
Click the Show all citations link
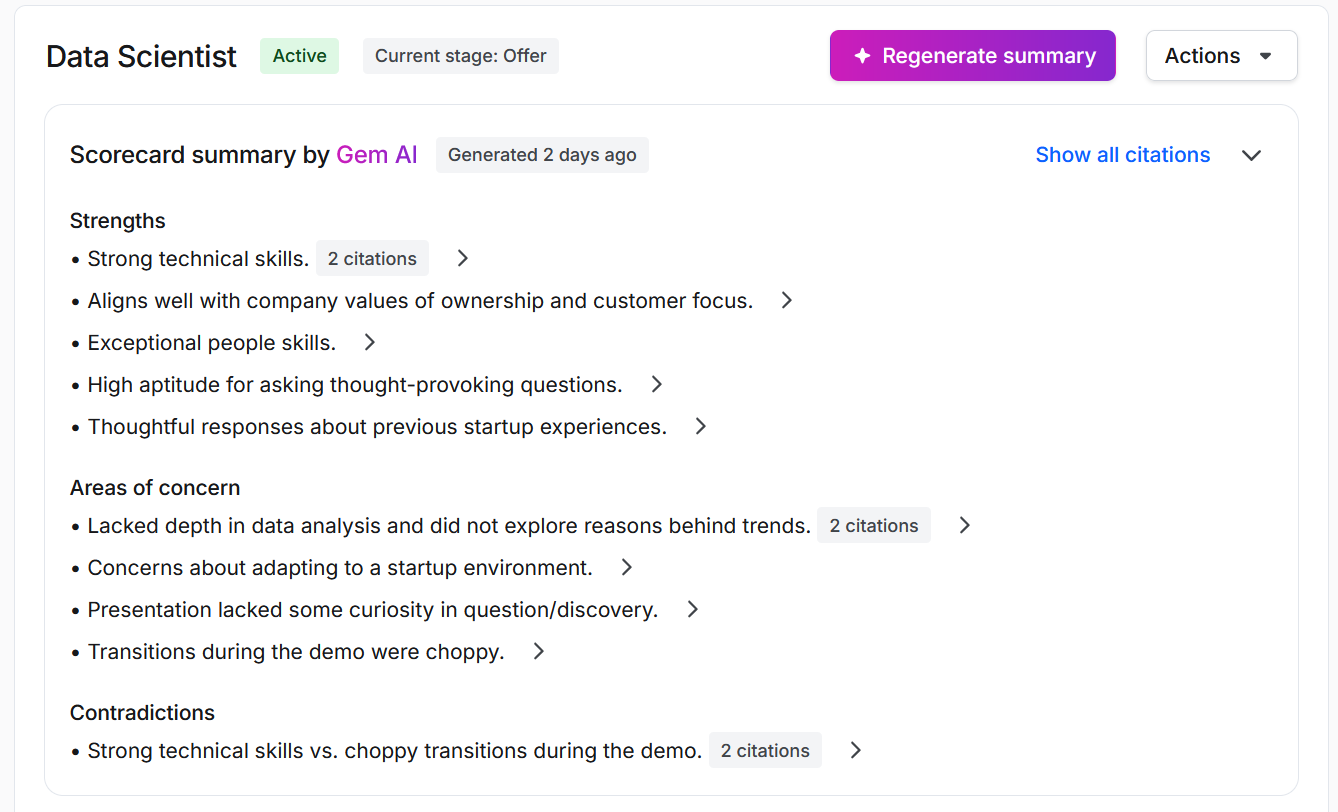[1123, 155]
